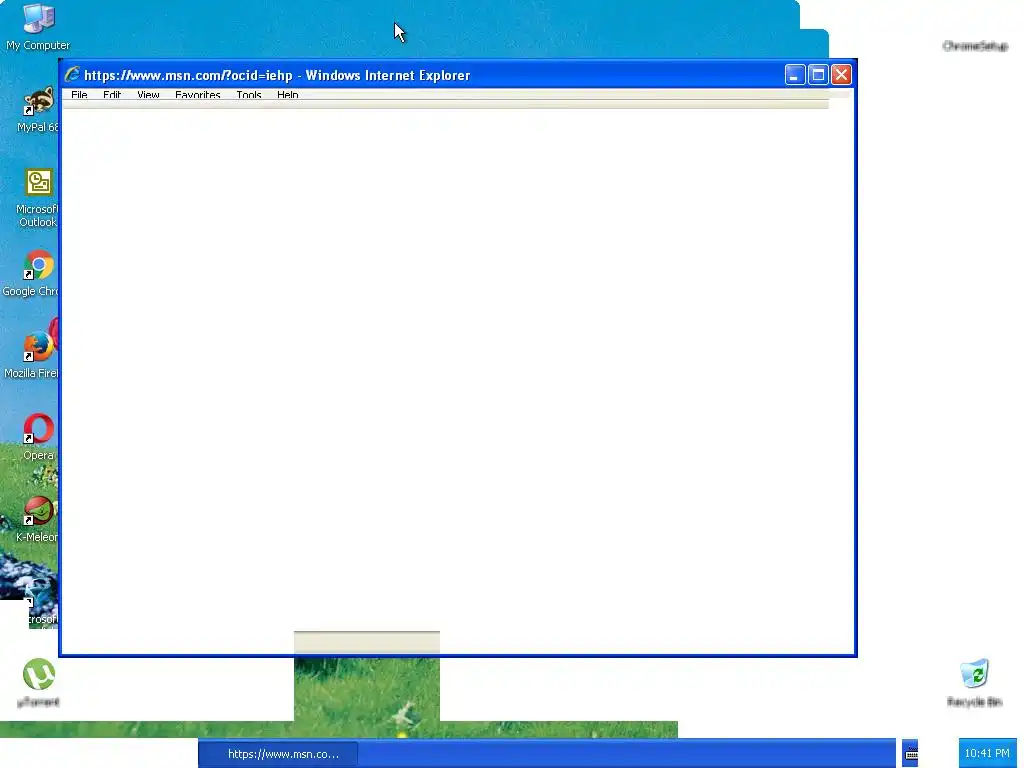1024x768 pixels.
Task: Close the Internet Explorer window
Action: coord(841,75)
